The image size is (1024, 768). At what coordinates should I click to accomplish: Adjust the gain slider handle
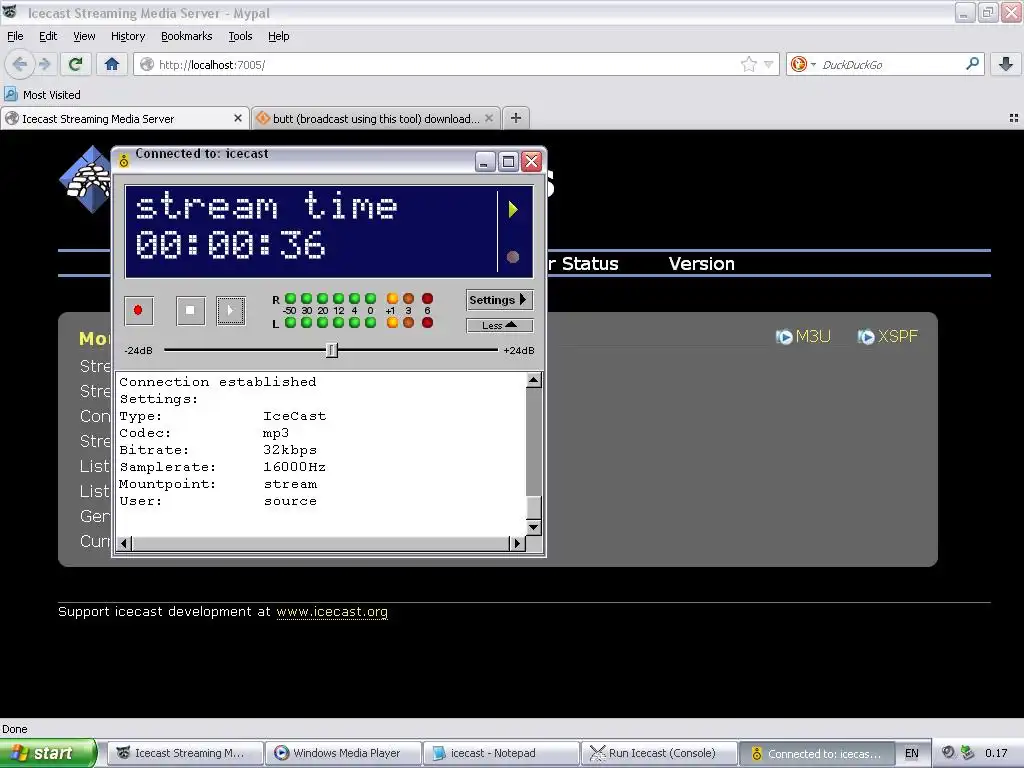point(332,350)
